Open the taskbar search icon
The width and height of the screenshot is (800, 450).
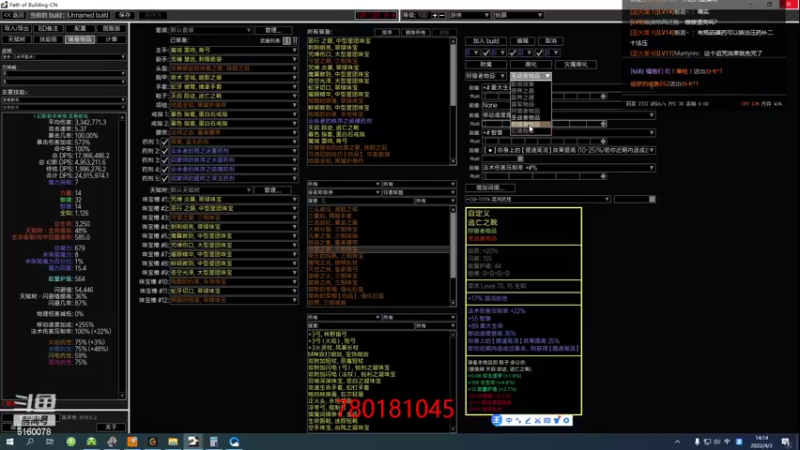[x=30, y=441]
